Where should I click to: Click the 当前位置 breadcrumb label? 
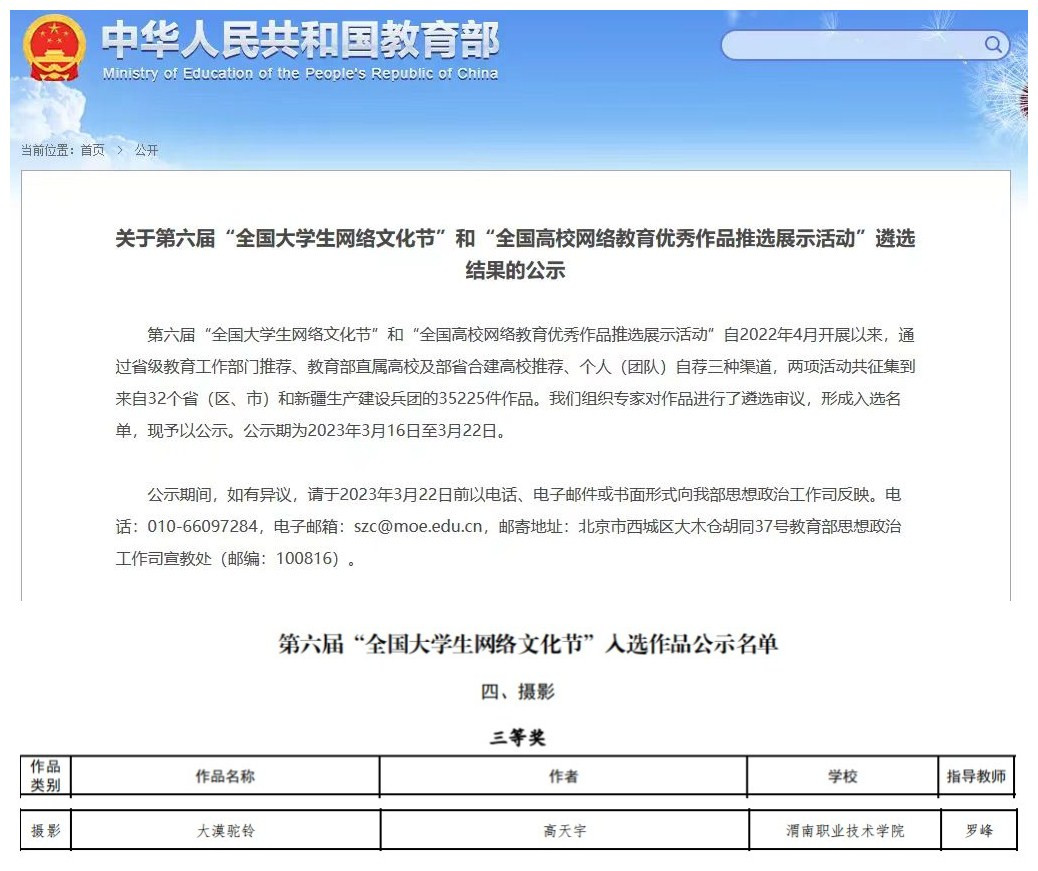point(46,150)
